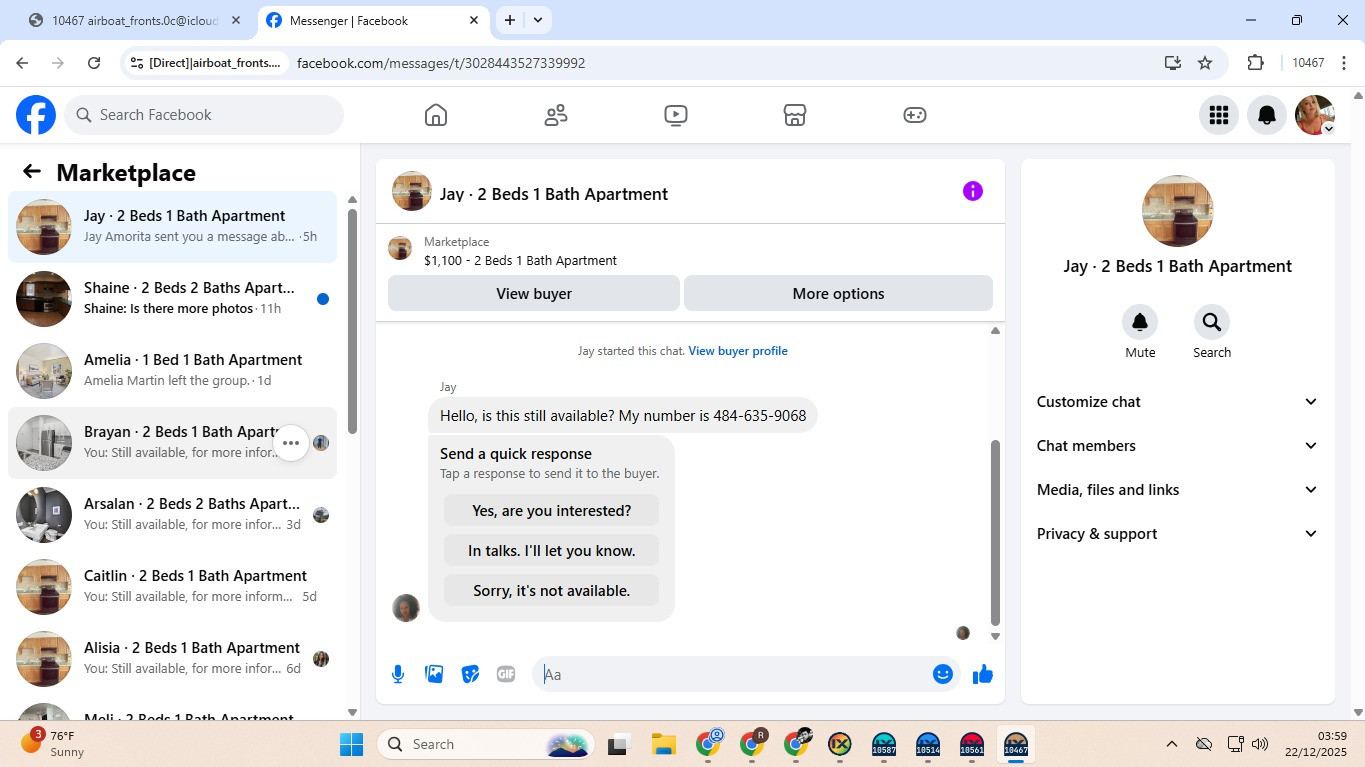Bookmark this page with the star icon
The width and height of the screenshot is (1365, 767).
[1205, 63]
